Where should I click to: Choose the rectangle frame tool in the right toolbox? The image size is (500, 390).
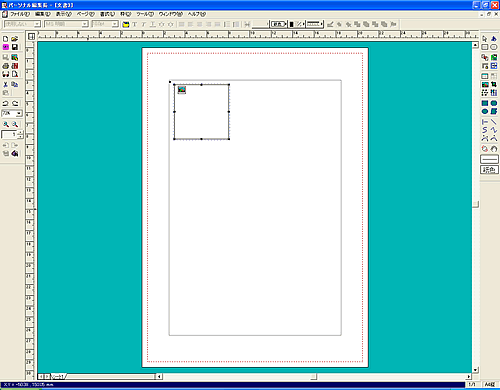tap(485, 47)
